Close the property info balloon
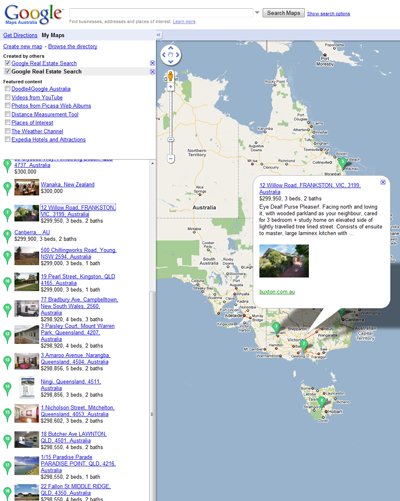The image size is (400, 501). tap(383, 182)
